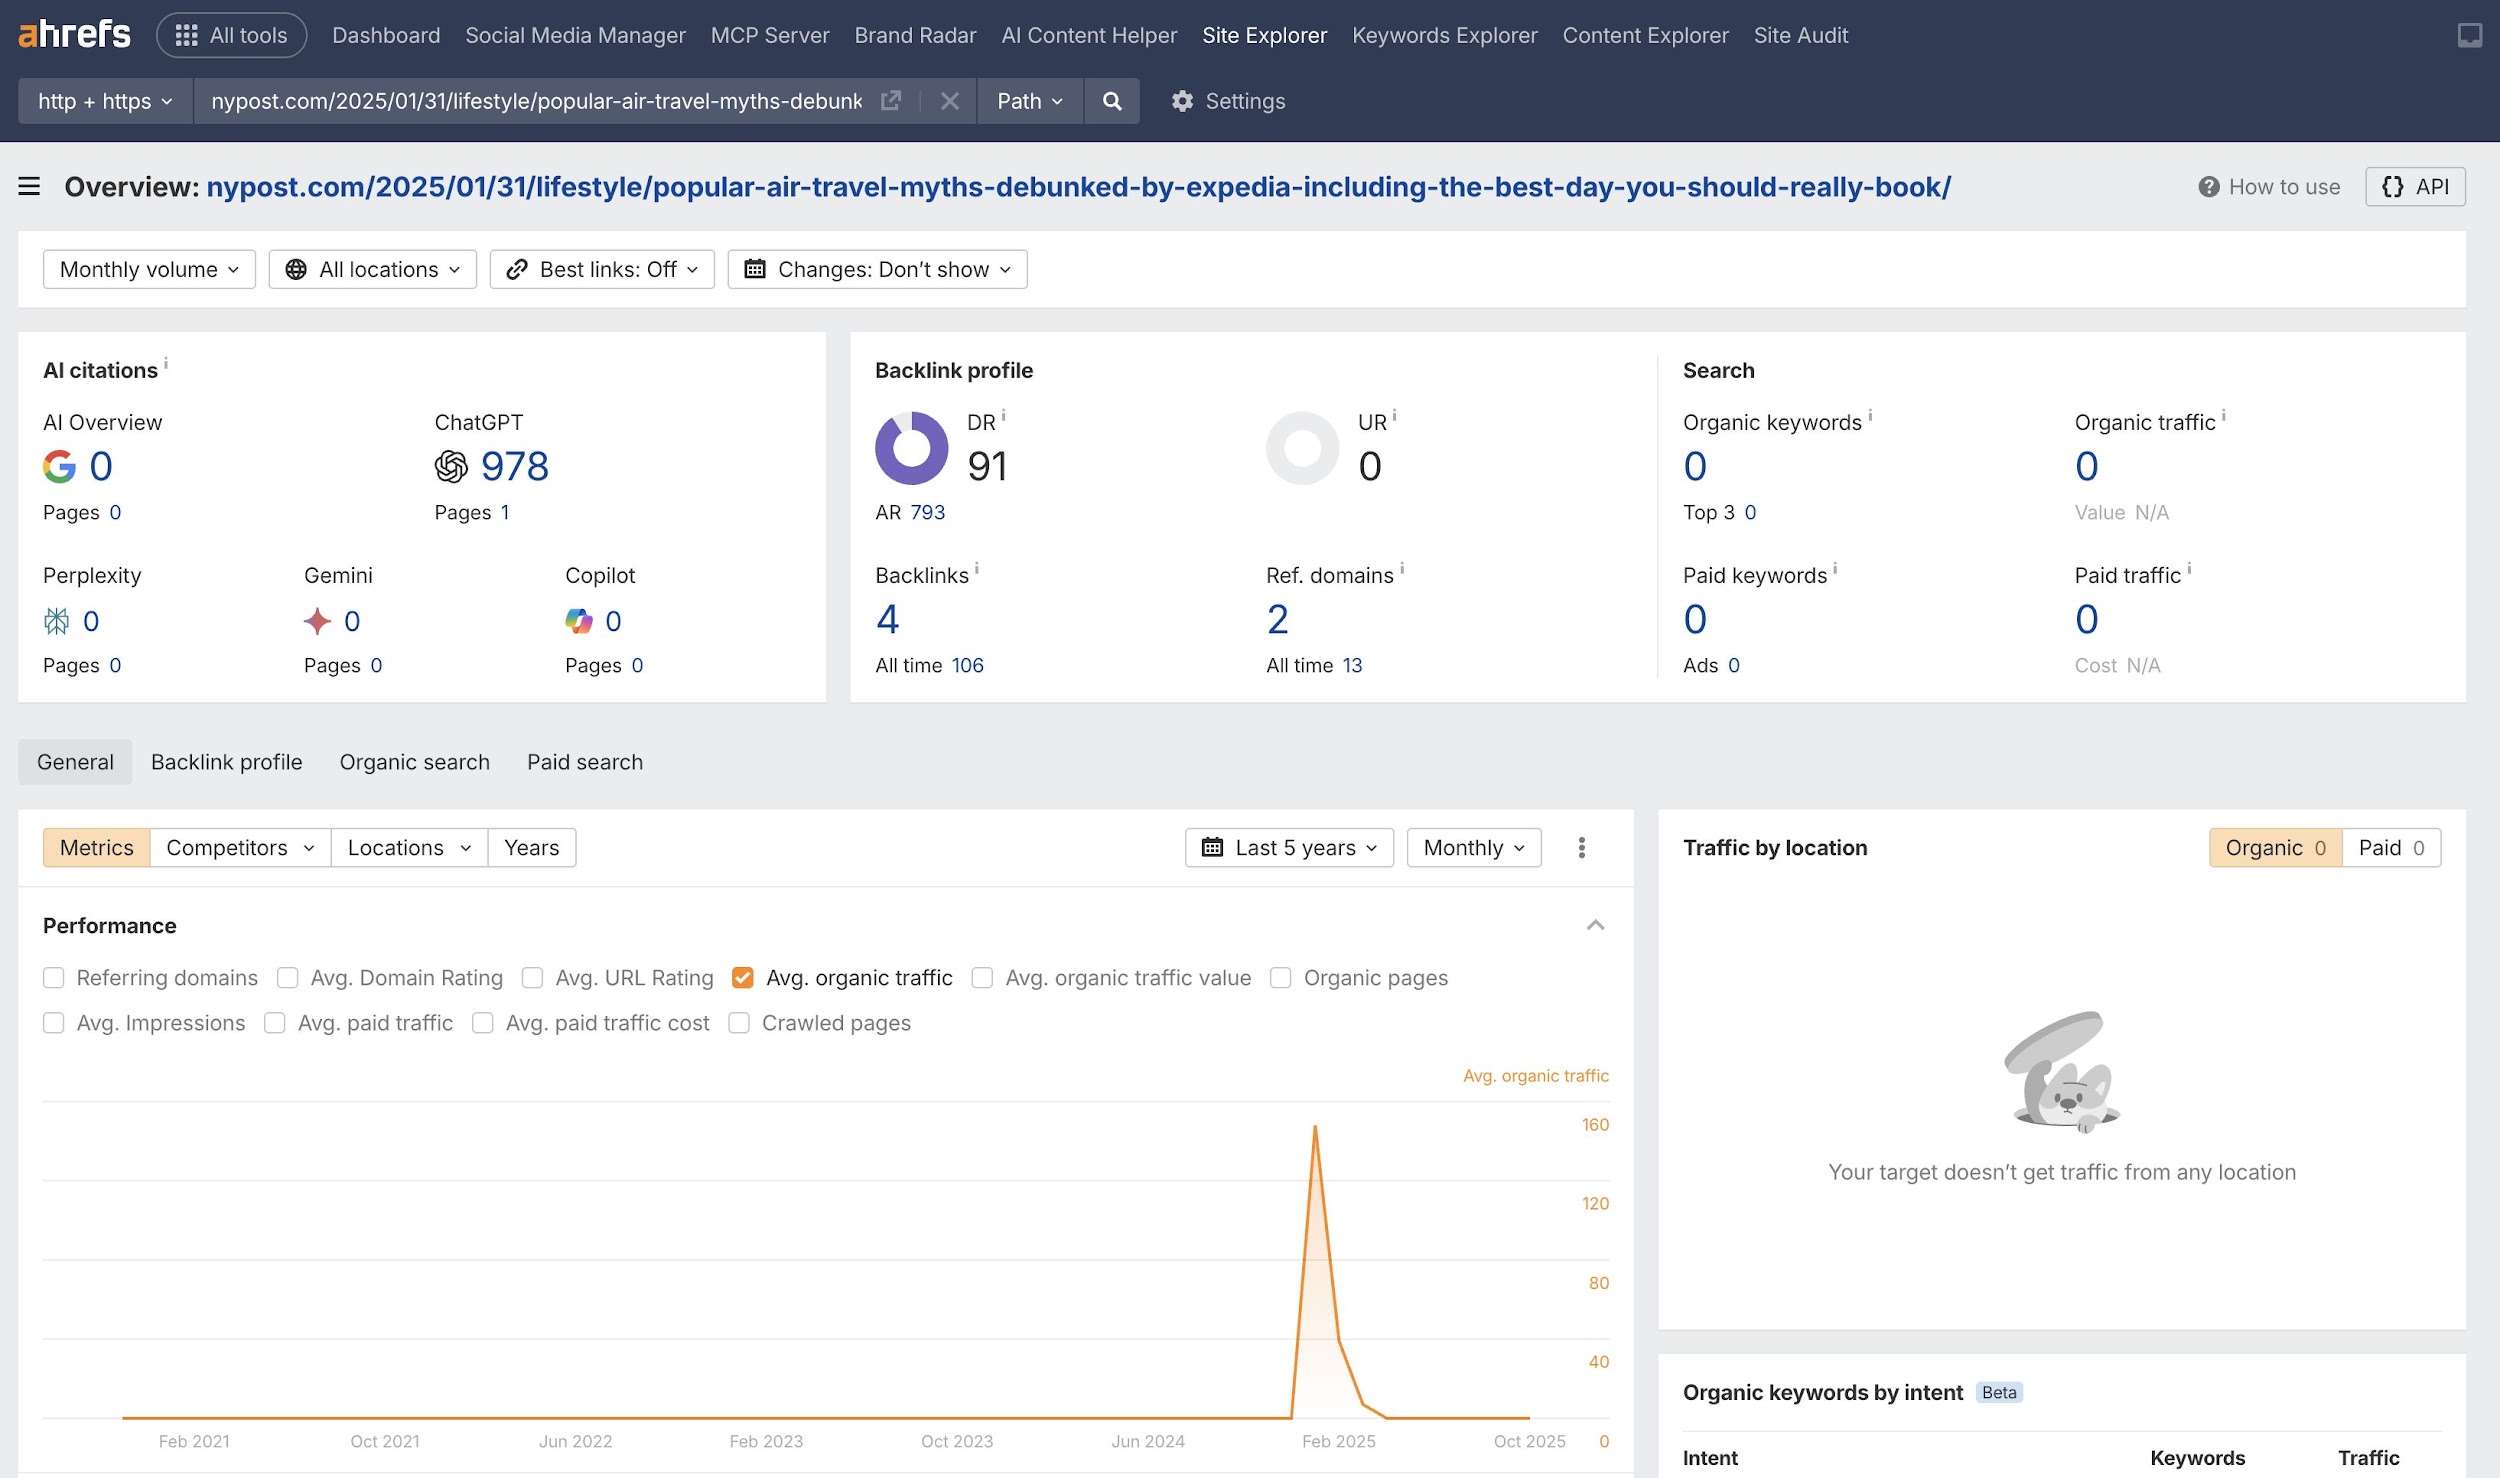Click the ChatGPT citations count 978
The image size is (2500, 1478).
(x=514, y=466)
